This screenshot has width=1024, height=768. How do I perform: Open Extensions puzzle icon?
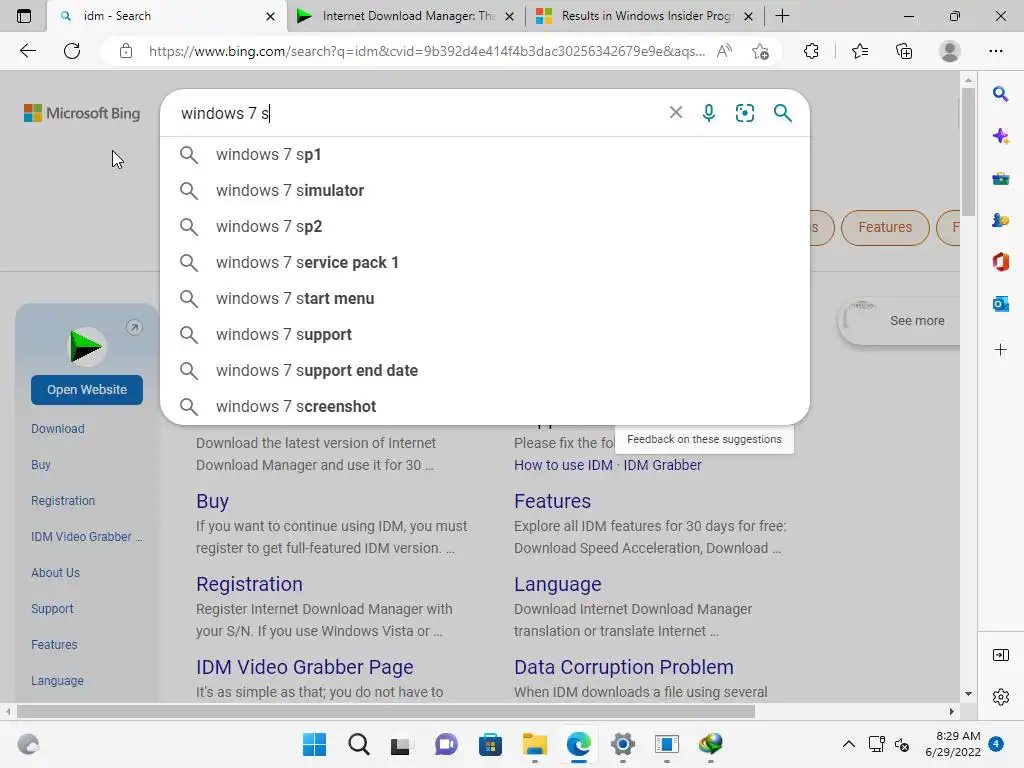(x=811, y=51)
